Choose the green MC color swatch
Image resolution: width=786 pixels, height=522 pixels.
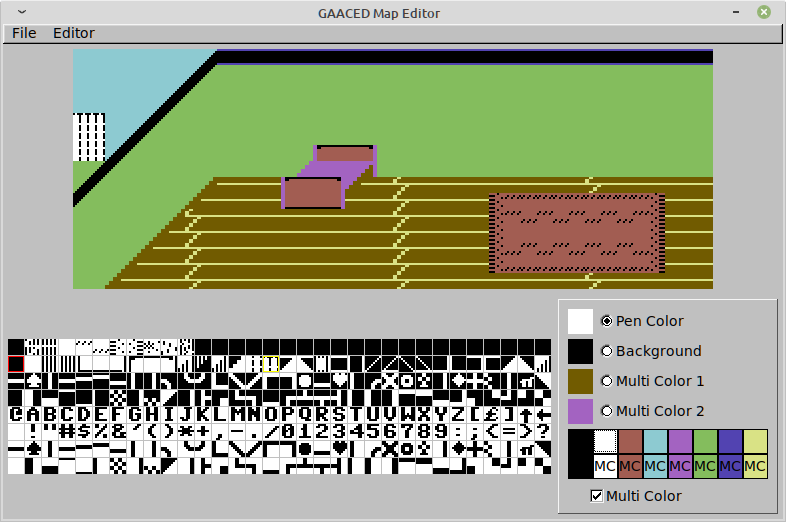coord(705,467)
